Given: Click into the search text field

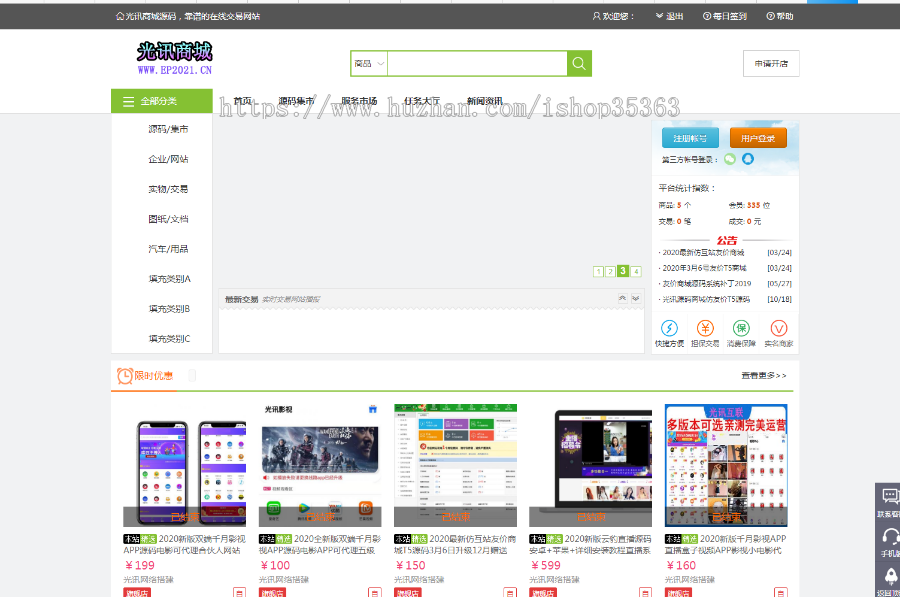Looking at the screenshot, I should tap(476, 64).
